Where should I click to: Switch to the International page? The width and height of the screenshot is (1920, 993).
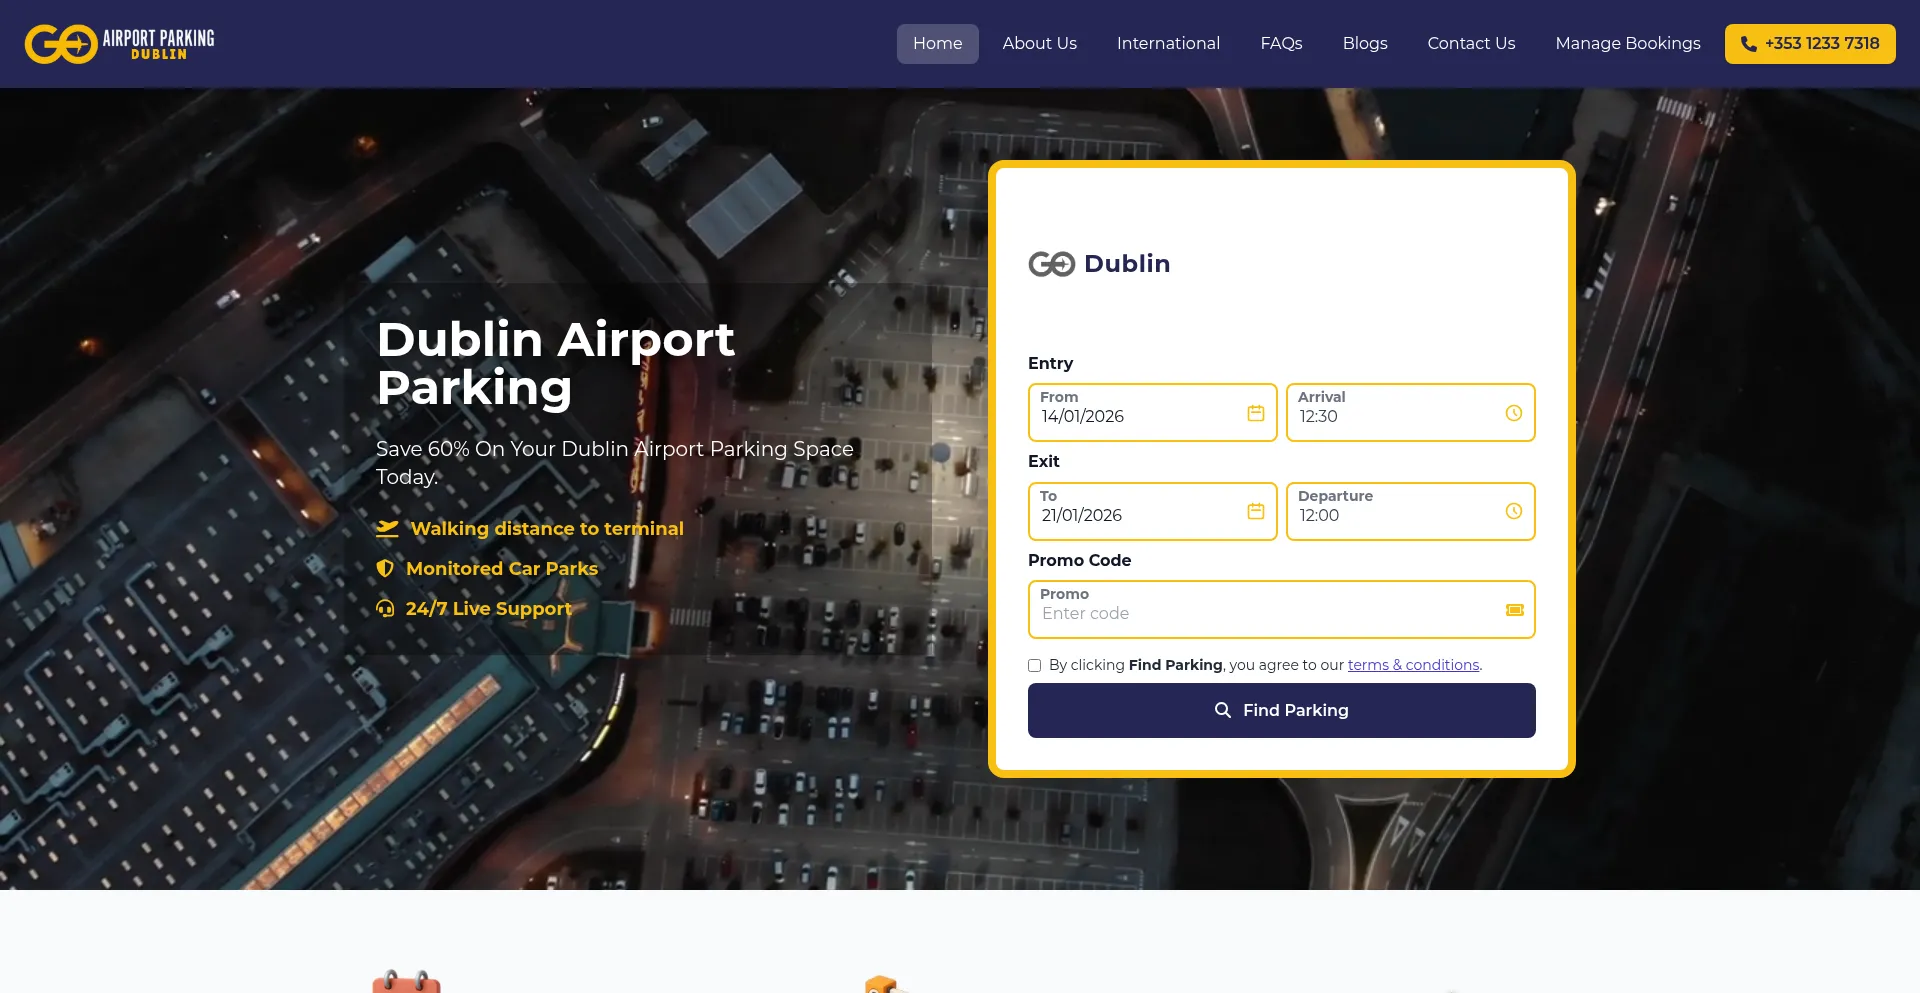1168,43
